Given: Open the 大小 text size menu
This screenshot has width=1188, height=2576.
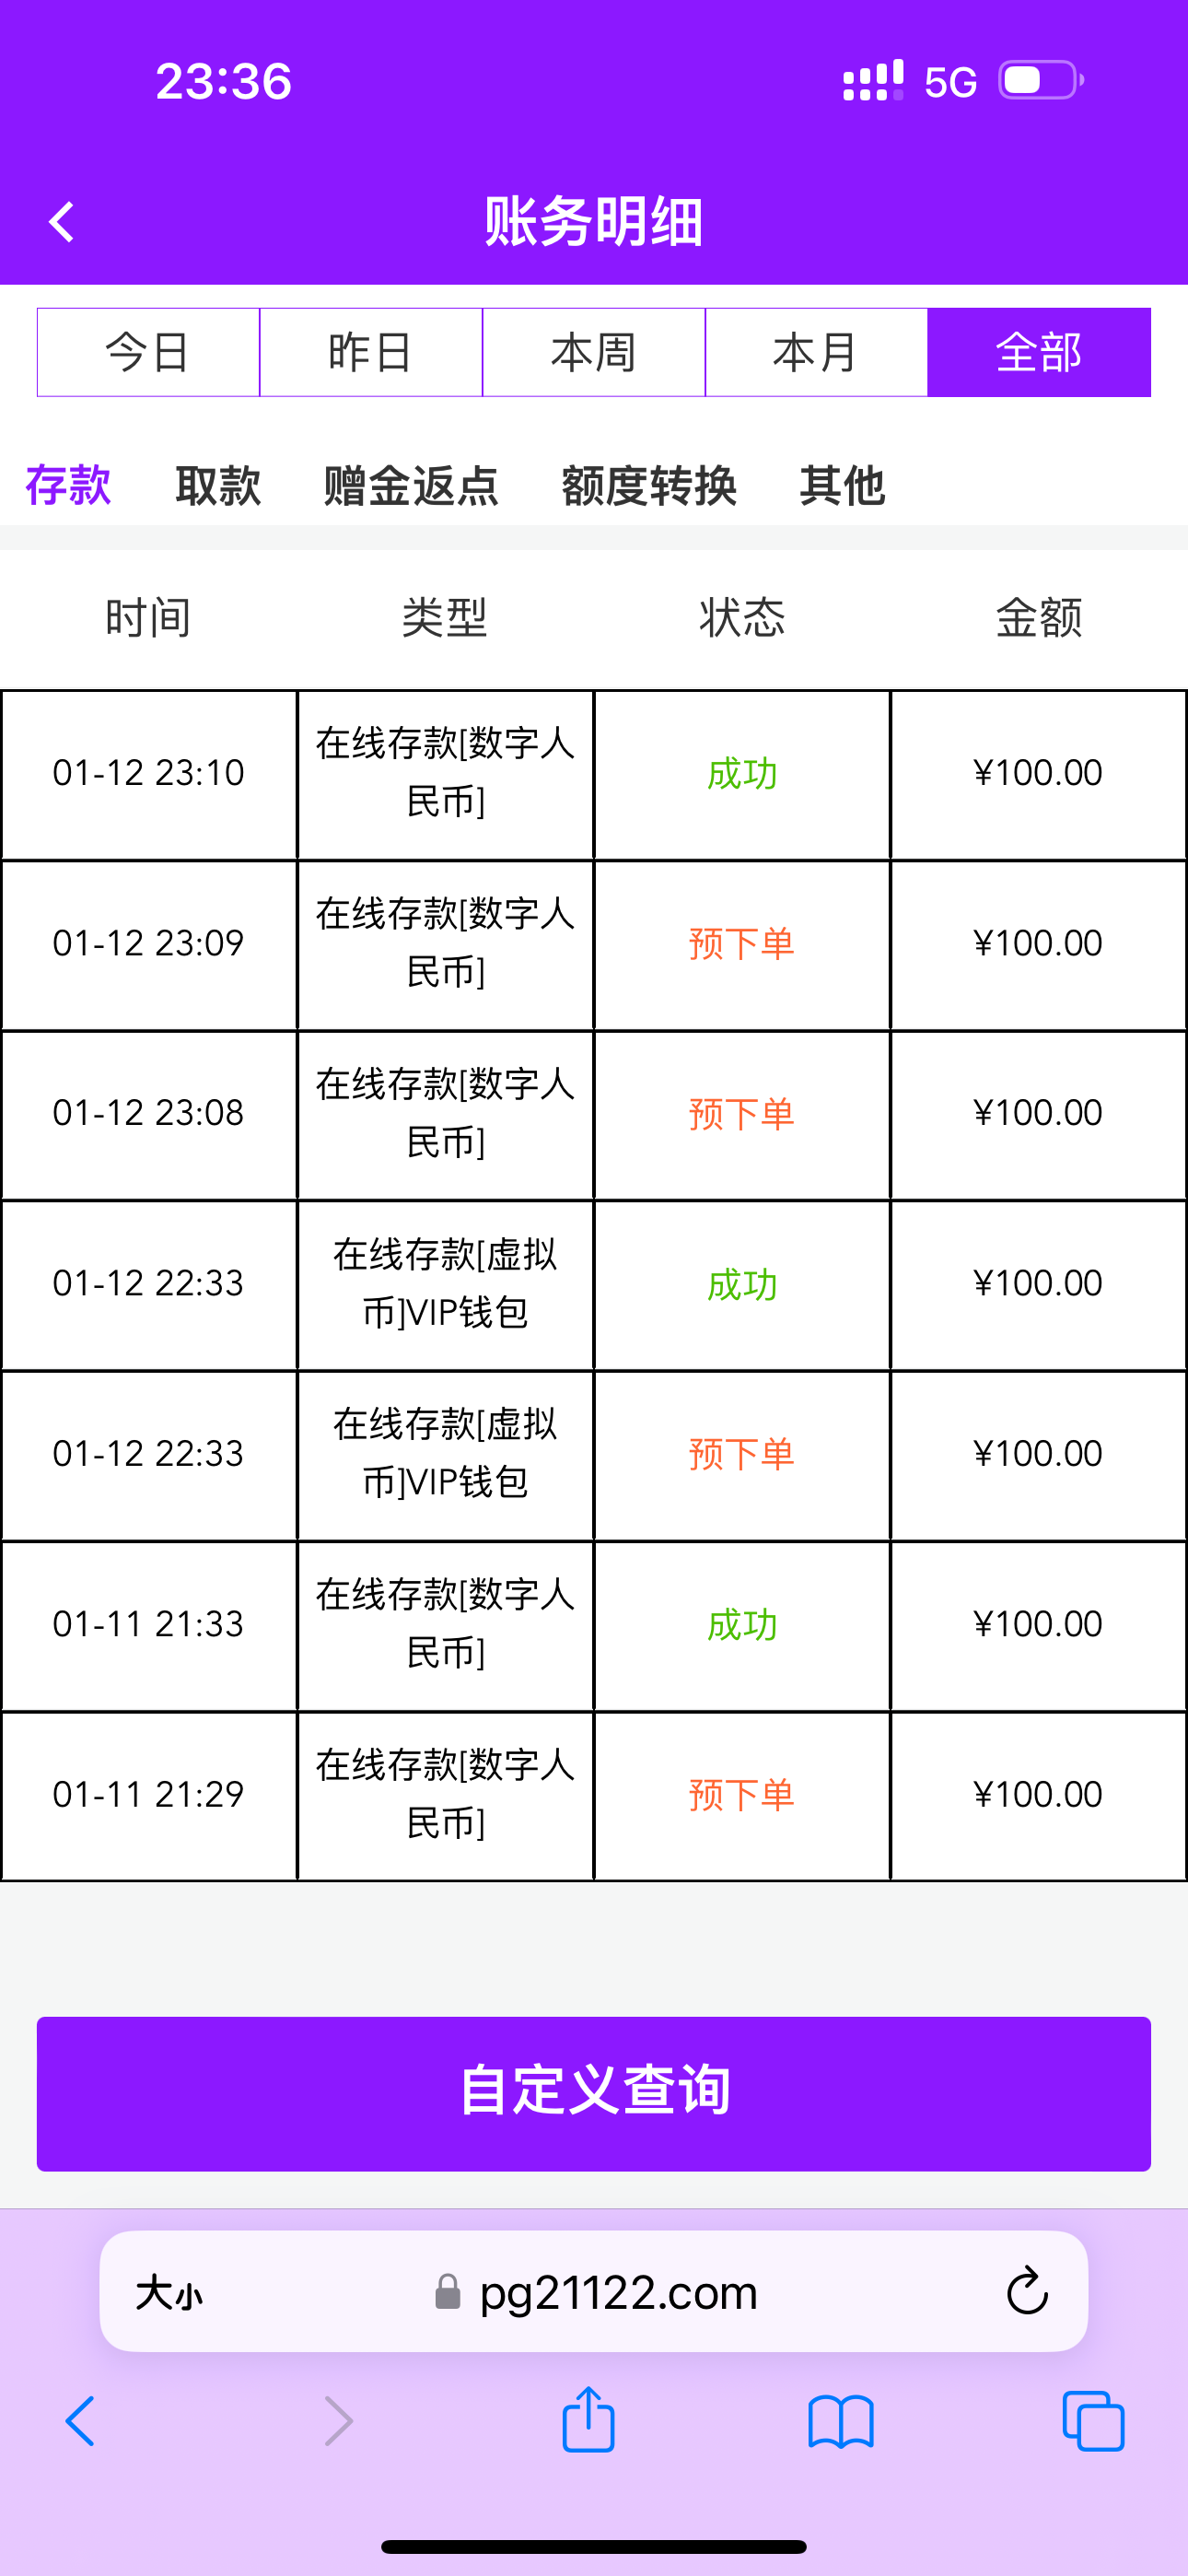Looking at the screenshot, I should tap(169, 2293).
